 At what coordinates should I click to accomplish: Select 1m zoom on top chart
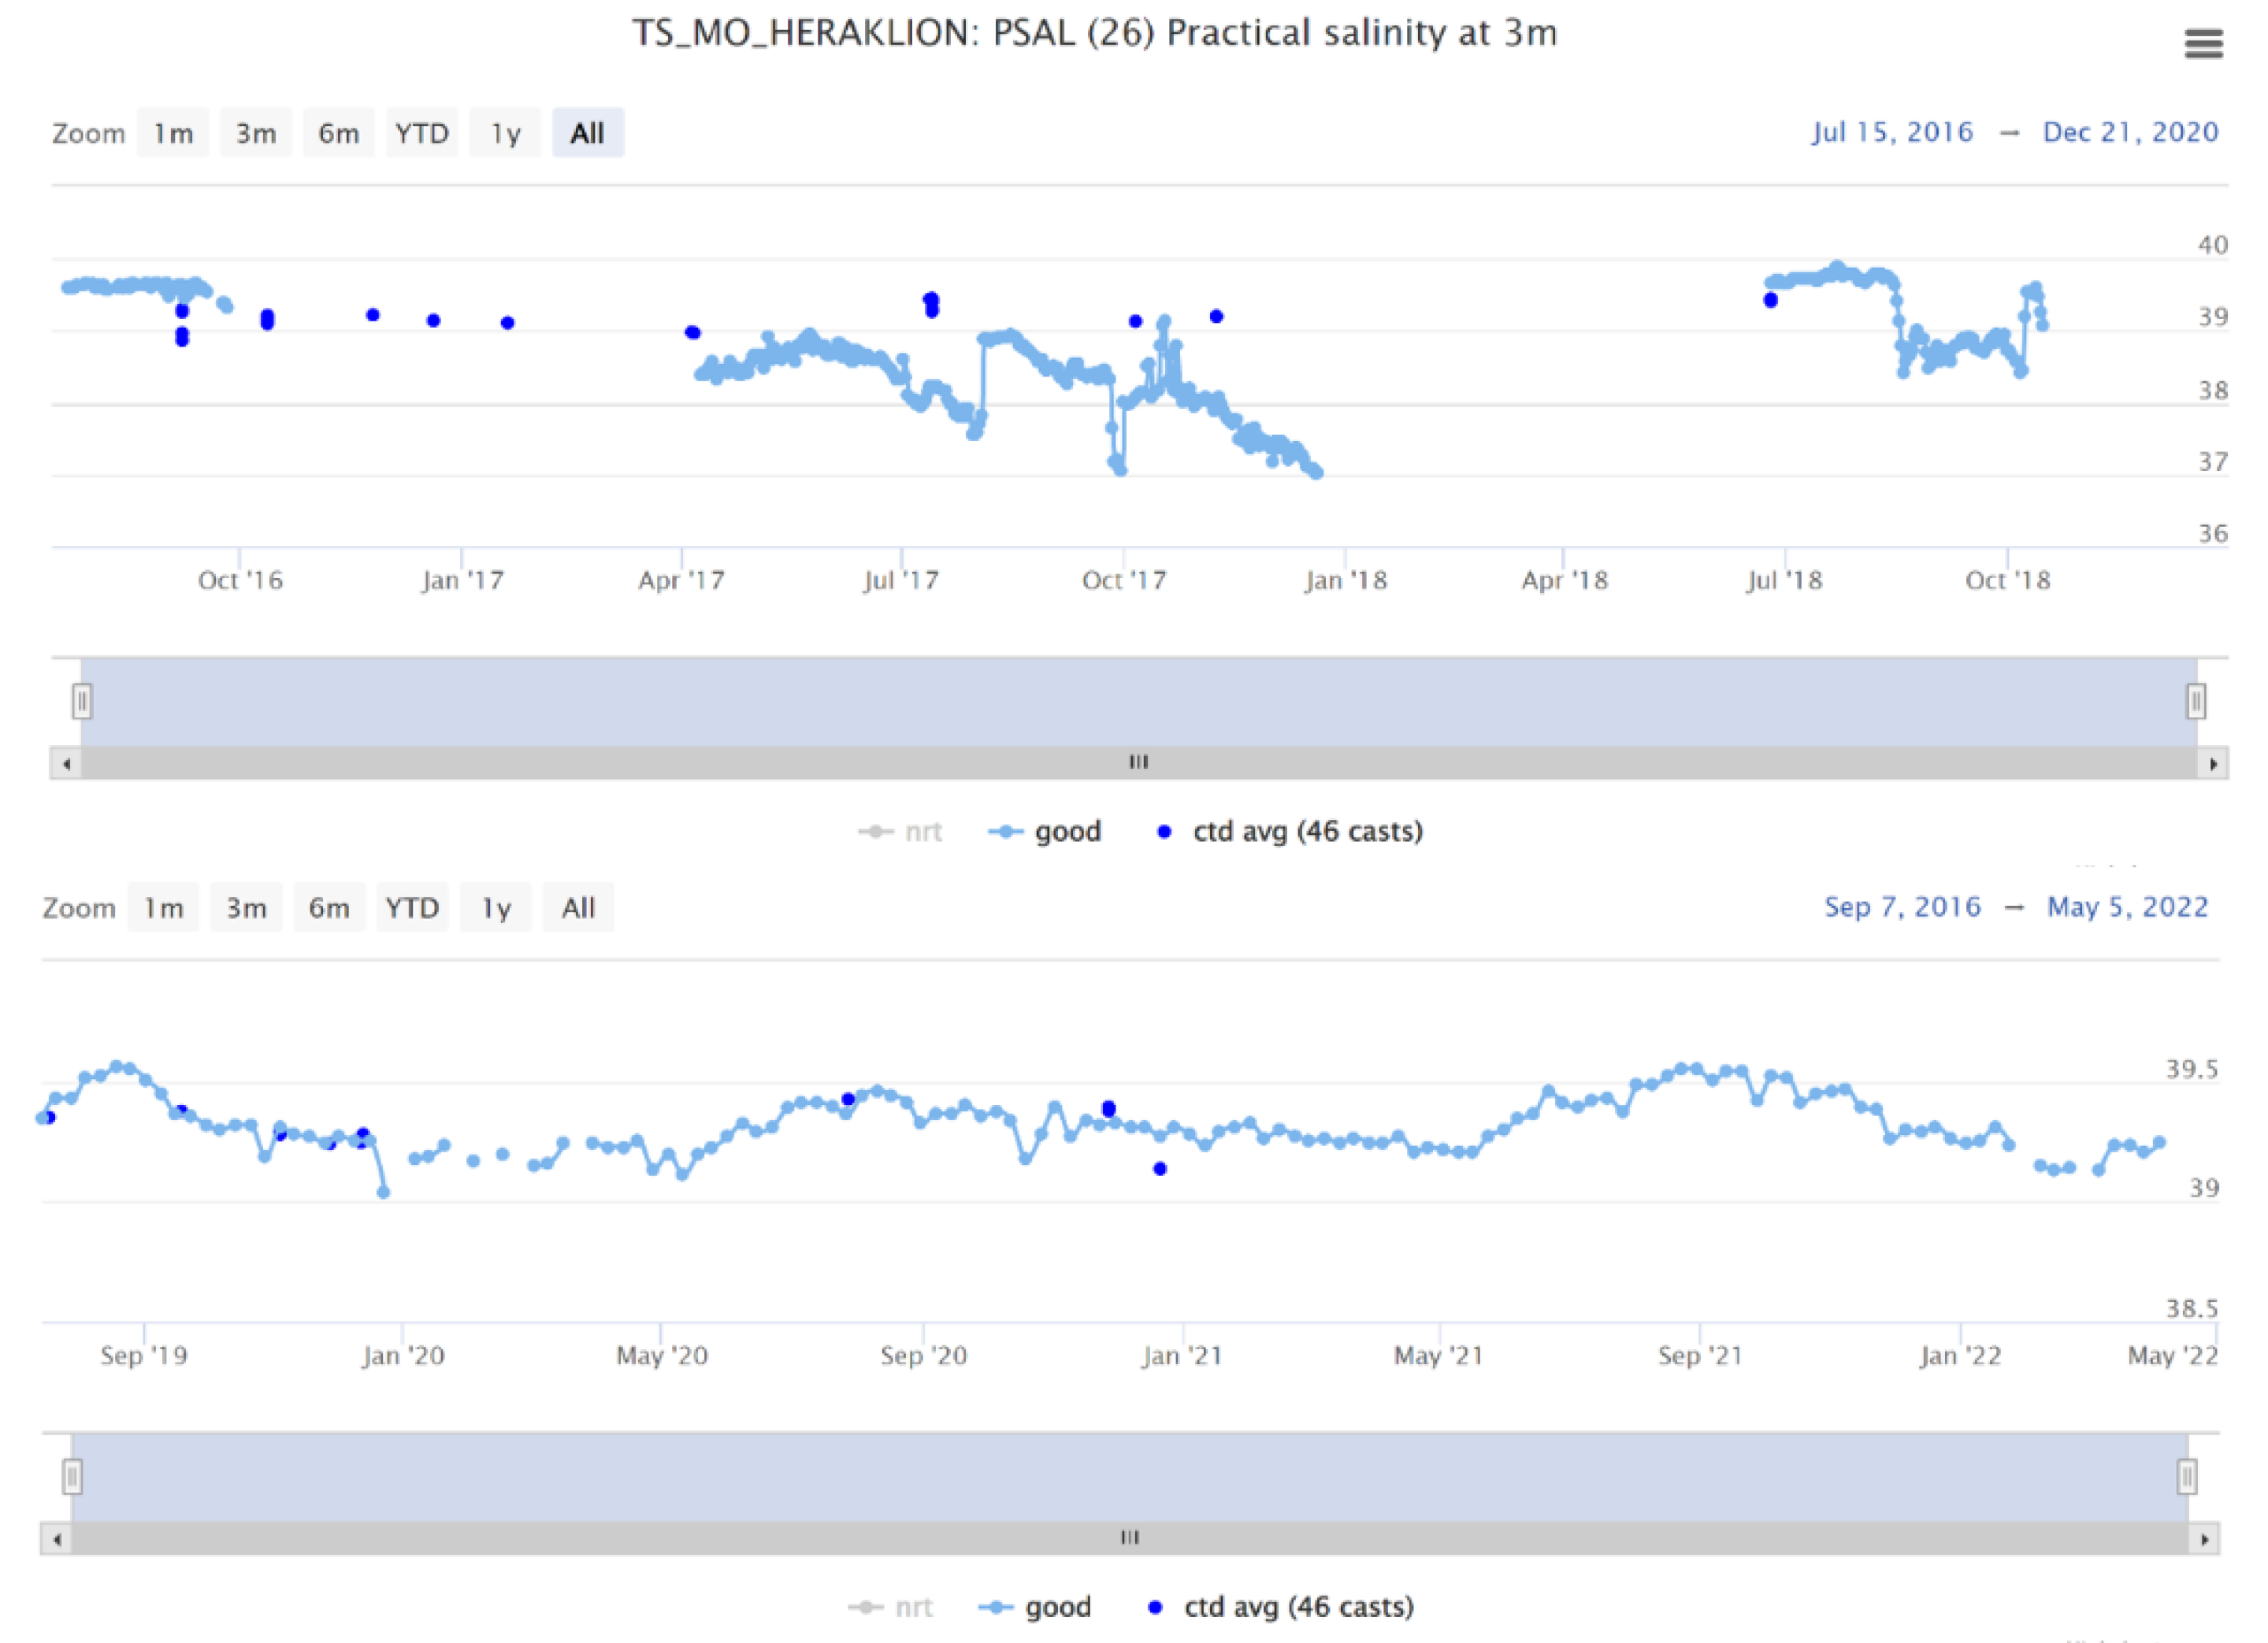[x=173, y=133]
